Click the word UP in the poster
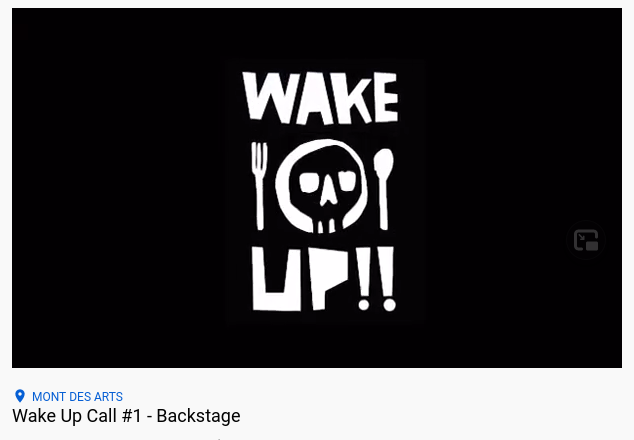This screenshot has width=634, height=440. pos(300,279)
